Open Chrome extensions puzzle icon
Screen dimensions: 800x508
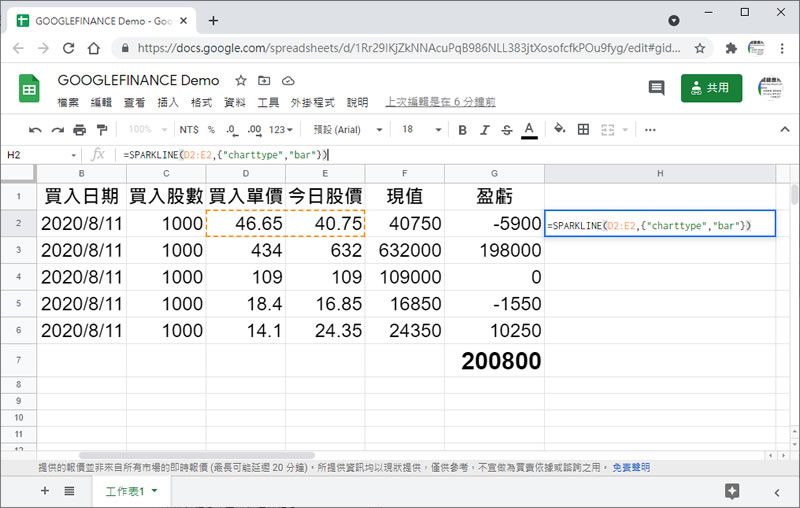[x=731, y=48]
